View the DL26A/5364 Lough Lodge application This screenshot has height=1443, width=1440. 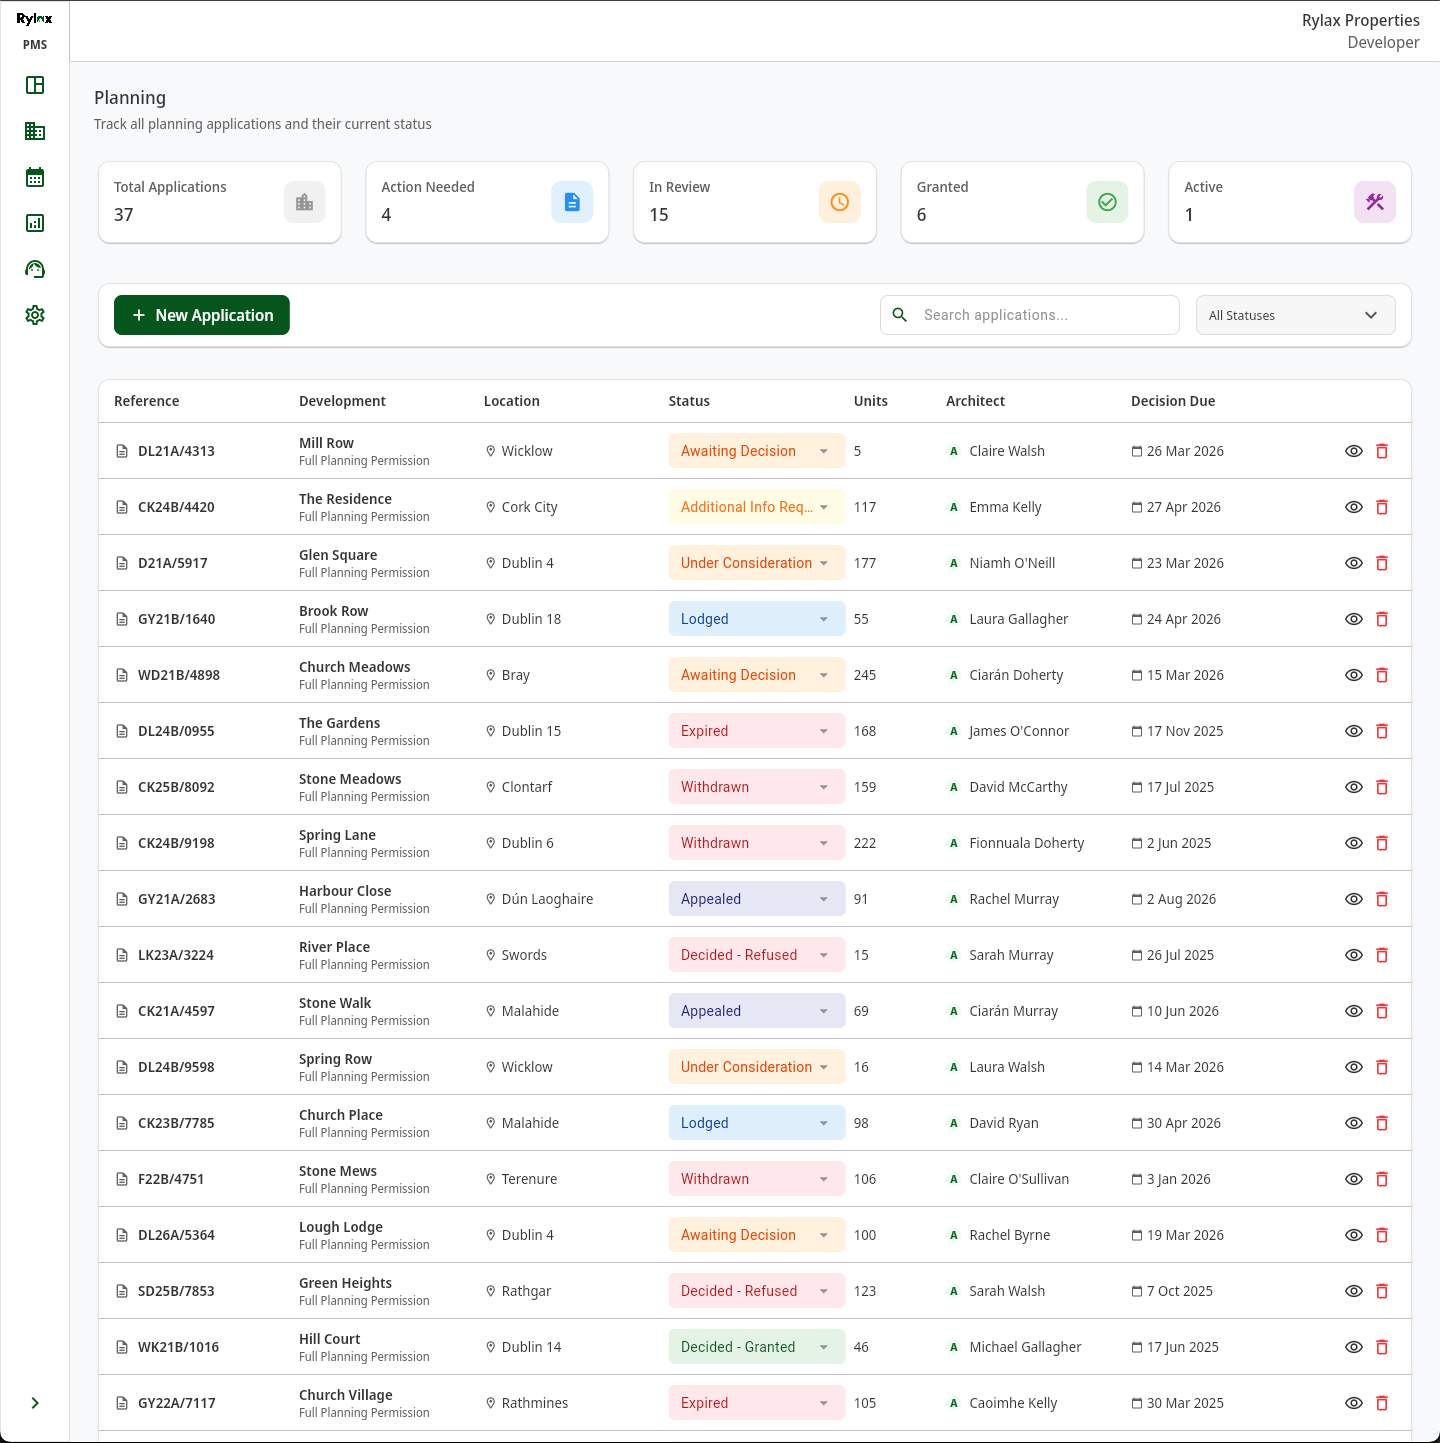(1354, 1235)
